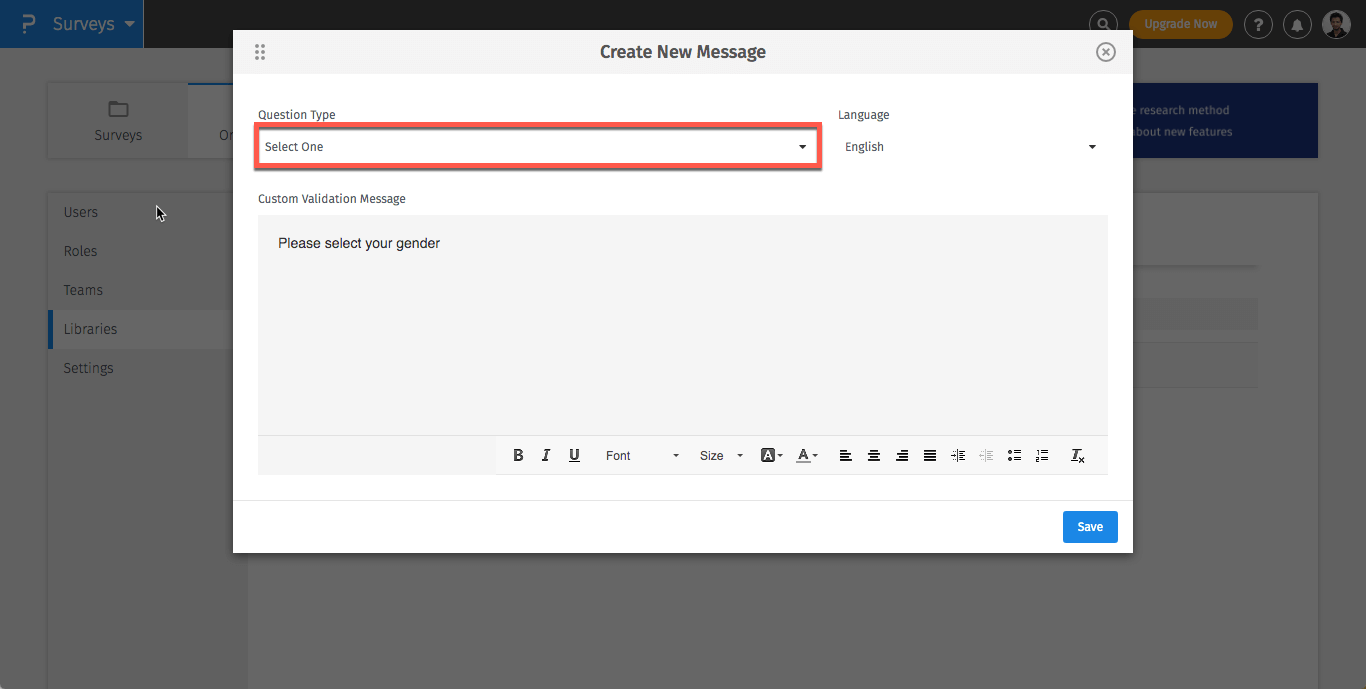
Task: Remove text formatting with the clear formatting icon
Action: pos(1078,455)
